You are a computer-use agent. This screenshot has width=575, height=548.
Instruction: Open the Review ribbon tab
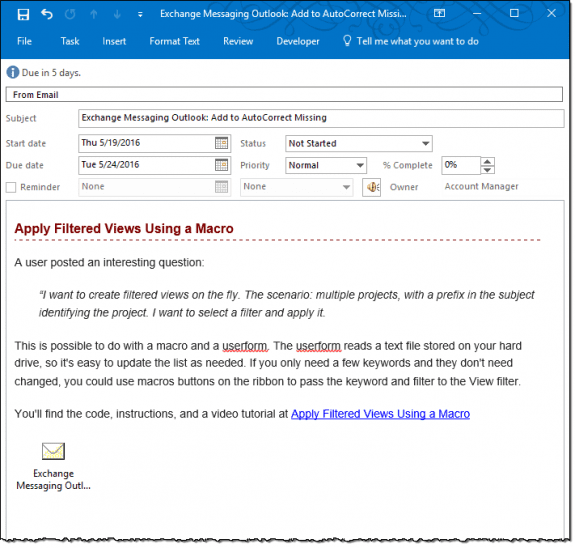click(x=238, y=41)
